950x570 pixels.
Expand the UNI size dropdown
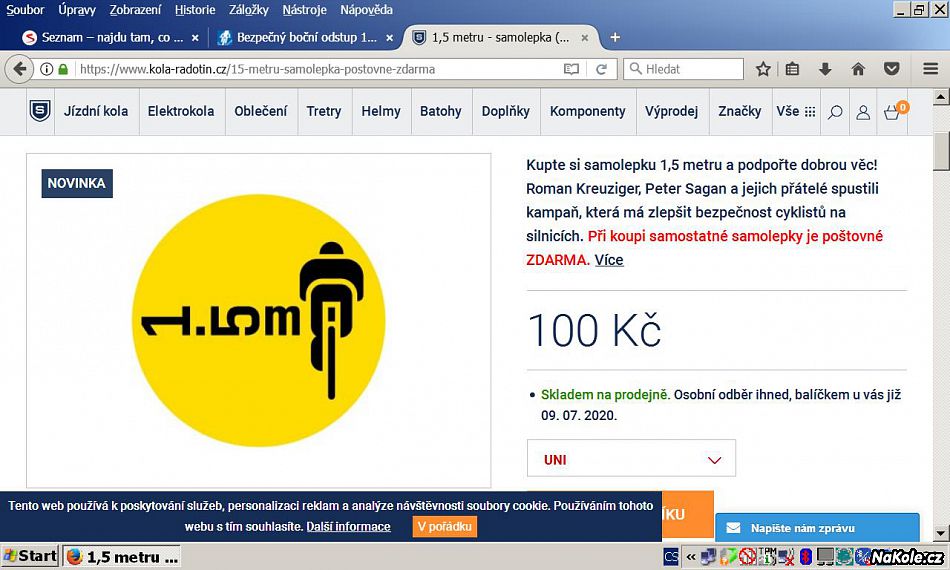[631, 459]
